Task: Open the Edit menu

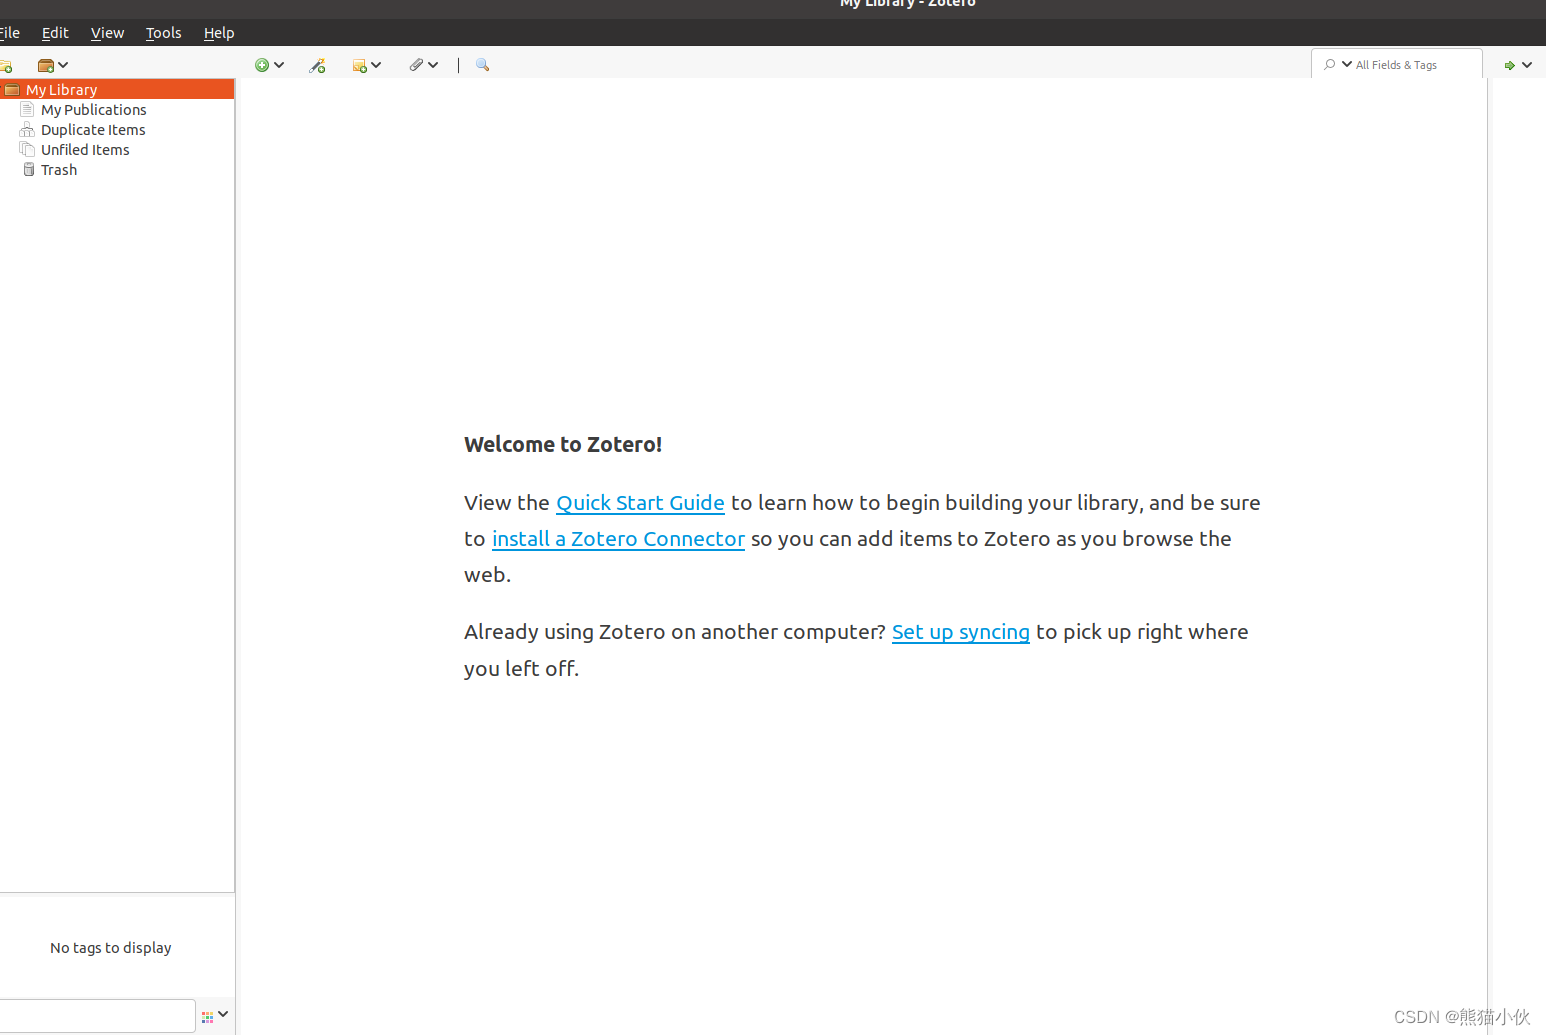Action: (x=55, y=33)
